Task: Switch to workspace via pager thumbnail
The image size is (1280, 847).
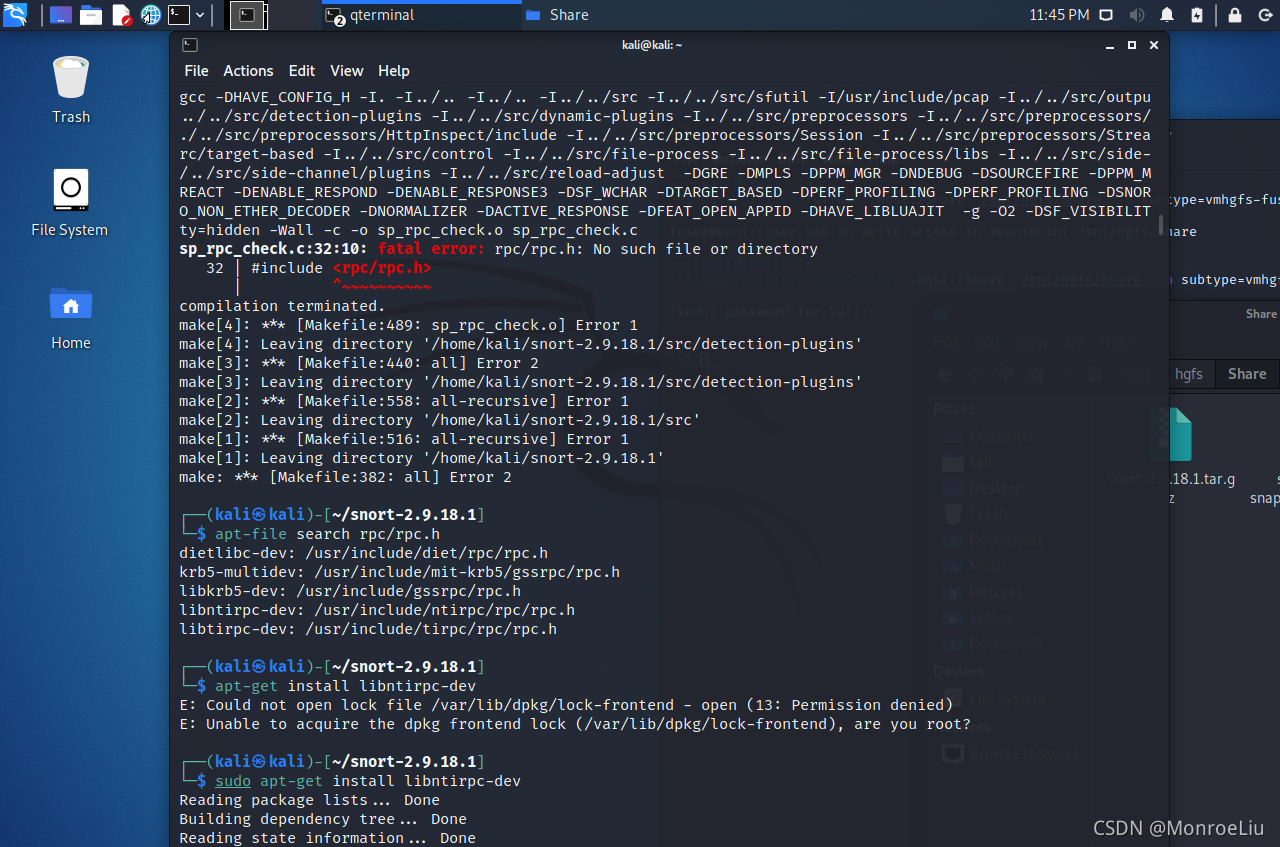Action: (248, 15)
